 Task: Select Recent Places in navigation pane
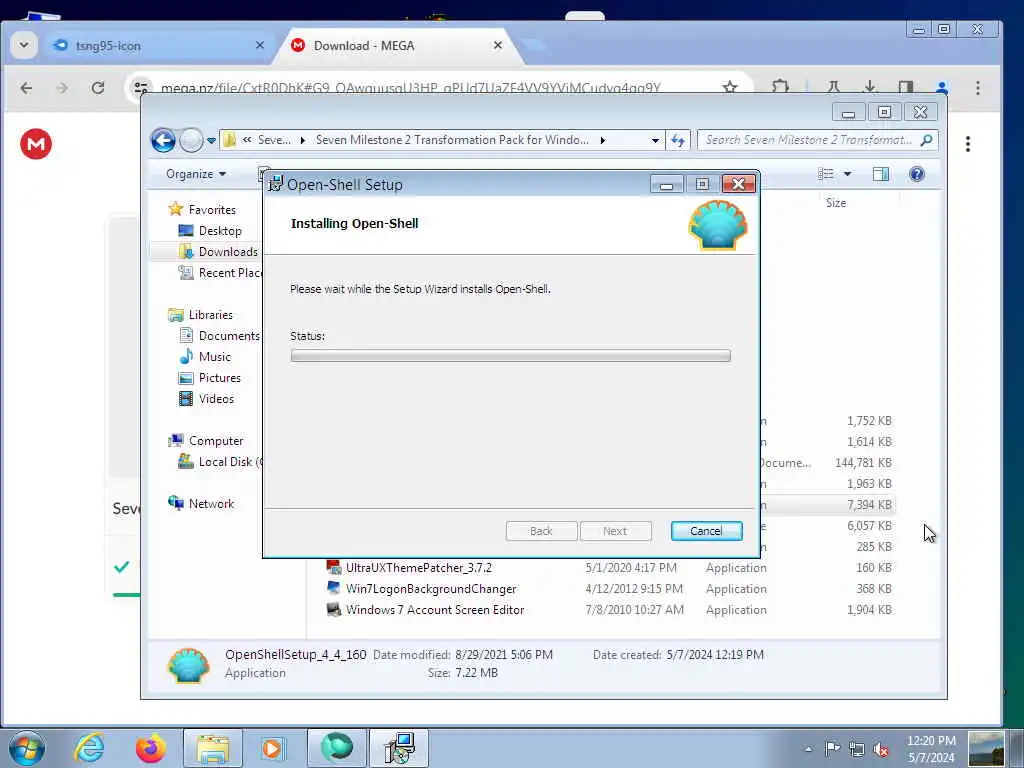(220, 272)
